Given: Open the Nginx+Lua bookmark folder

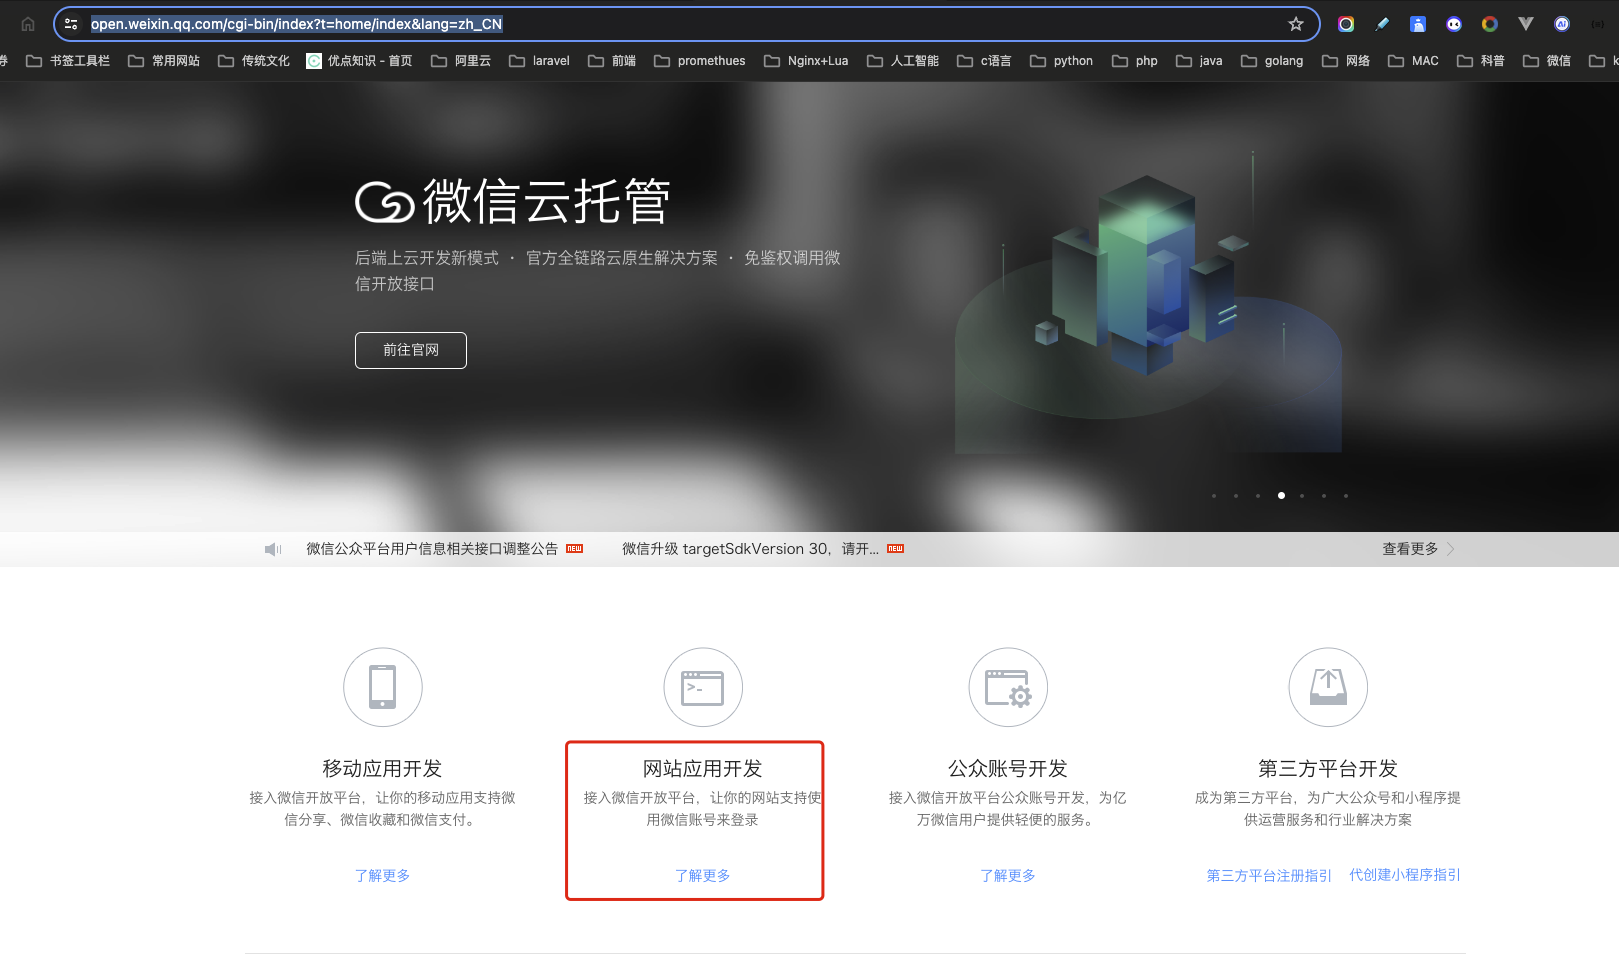Looking at the screenshot, I should coord(806,61).
